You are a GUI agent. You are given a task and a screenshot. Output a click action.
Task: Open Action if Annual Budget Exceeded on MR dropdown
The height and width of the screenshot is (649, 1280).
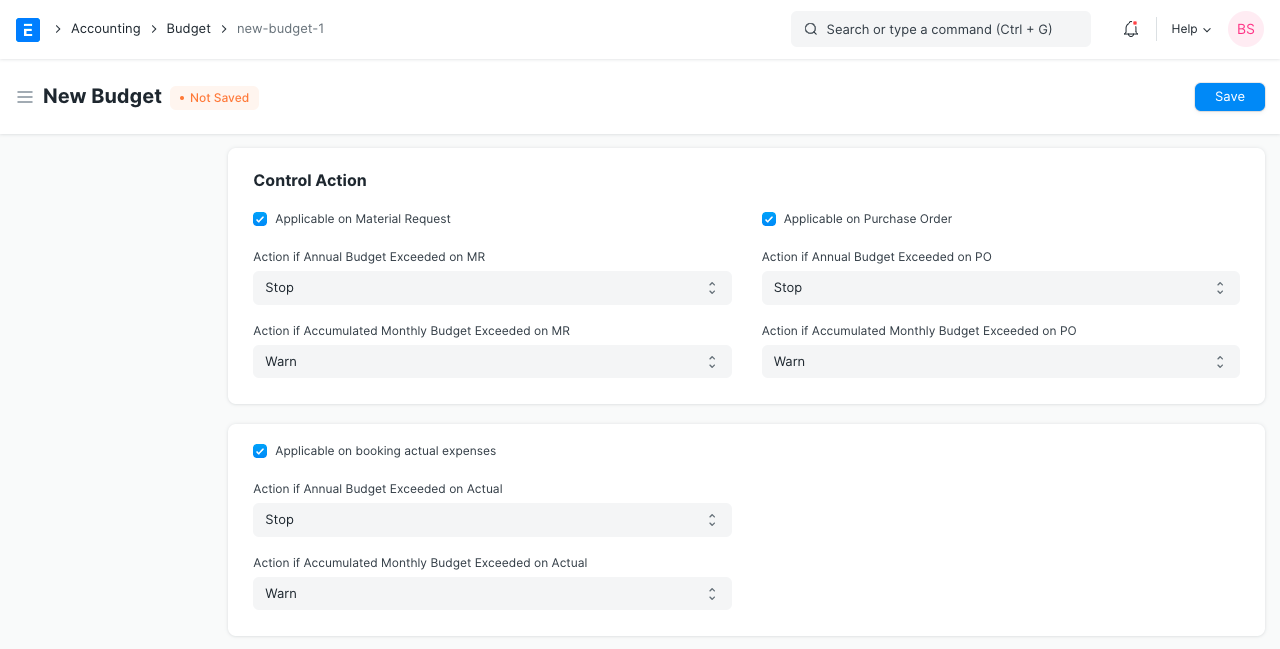[492, 288]
